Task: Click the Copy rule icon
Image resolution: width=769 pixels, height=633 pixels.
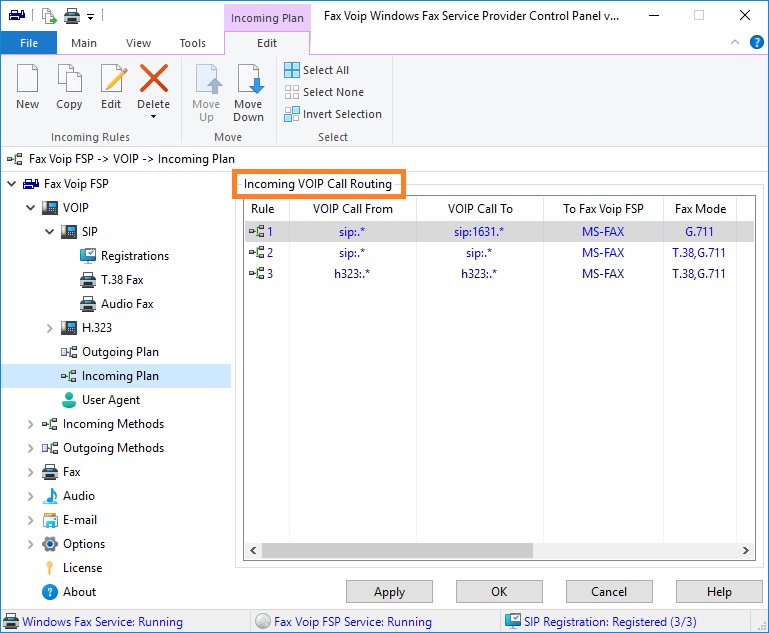Action: (x=69, y=78)
